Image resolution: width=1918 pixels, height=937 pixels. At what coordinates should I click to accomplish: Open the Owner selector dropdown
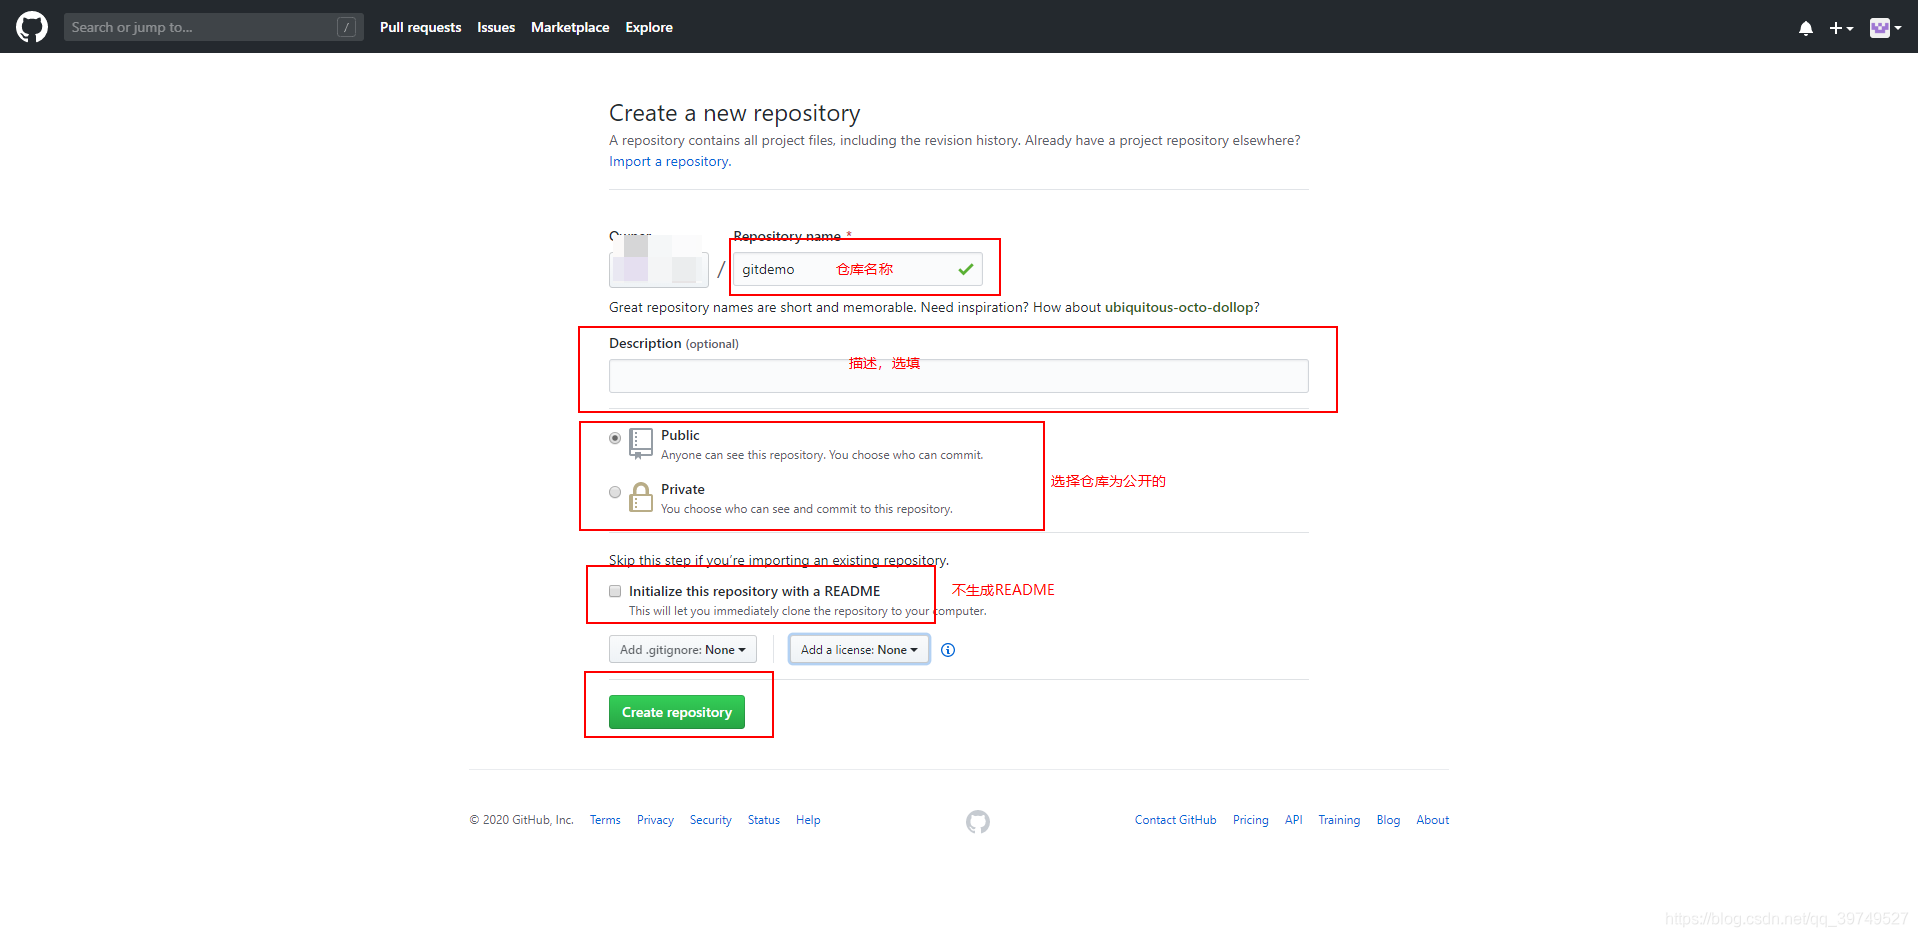659,269
